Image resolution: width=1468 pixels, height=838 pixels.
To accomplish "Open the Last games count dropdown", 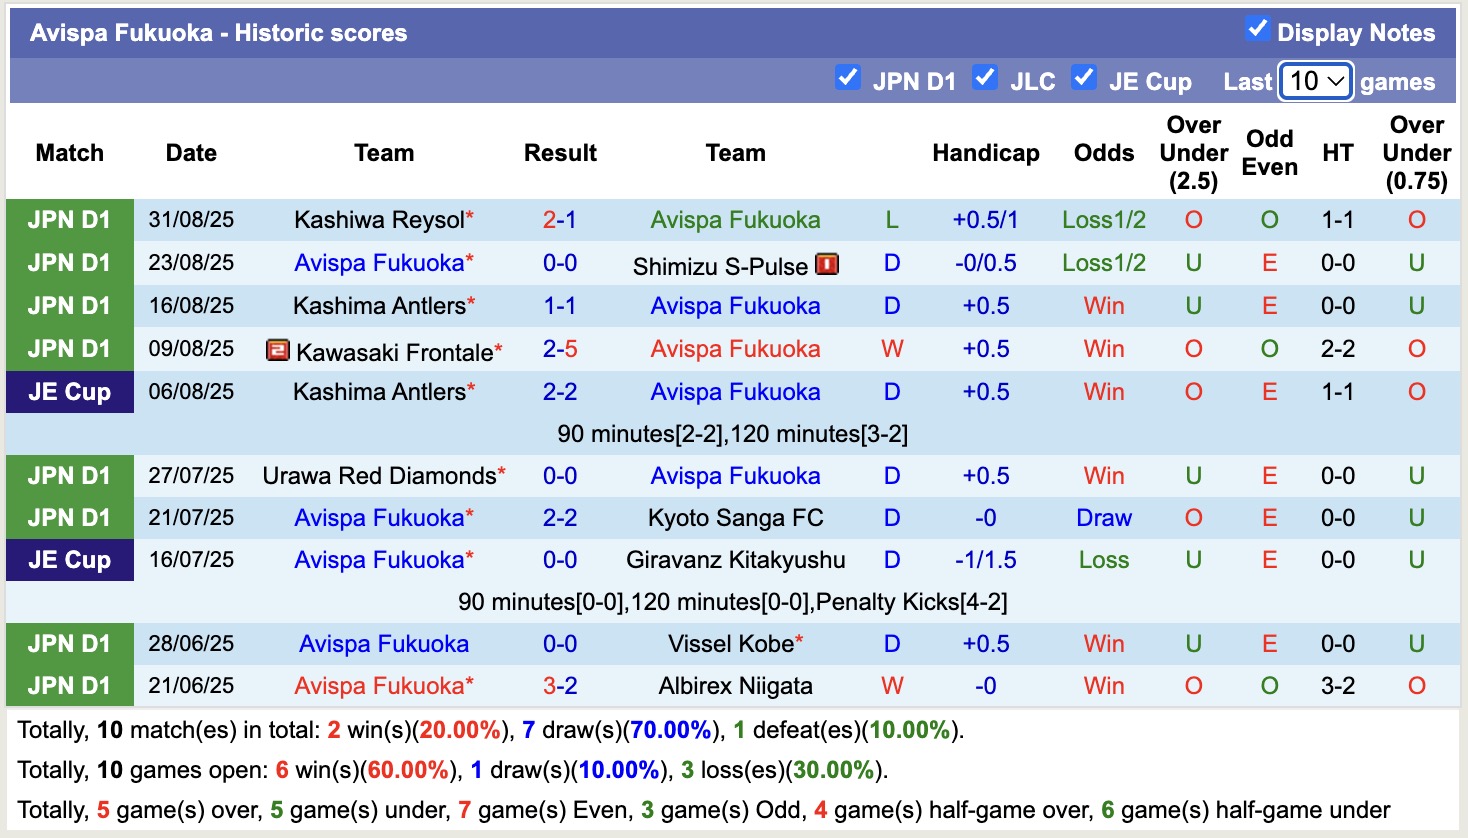I will (x=1315, y=81).
